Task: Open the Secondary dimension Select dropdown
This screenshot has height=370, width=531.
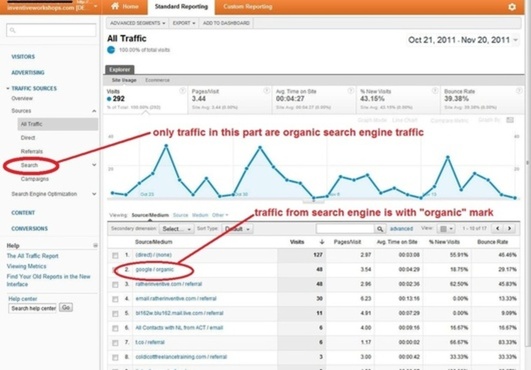Action: tap(176, 229)
